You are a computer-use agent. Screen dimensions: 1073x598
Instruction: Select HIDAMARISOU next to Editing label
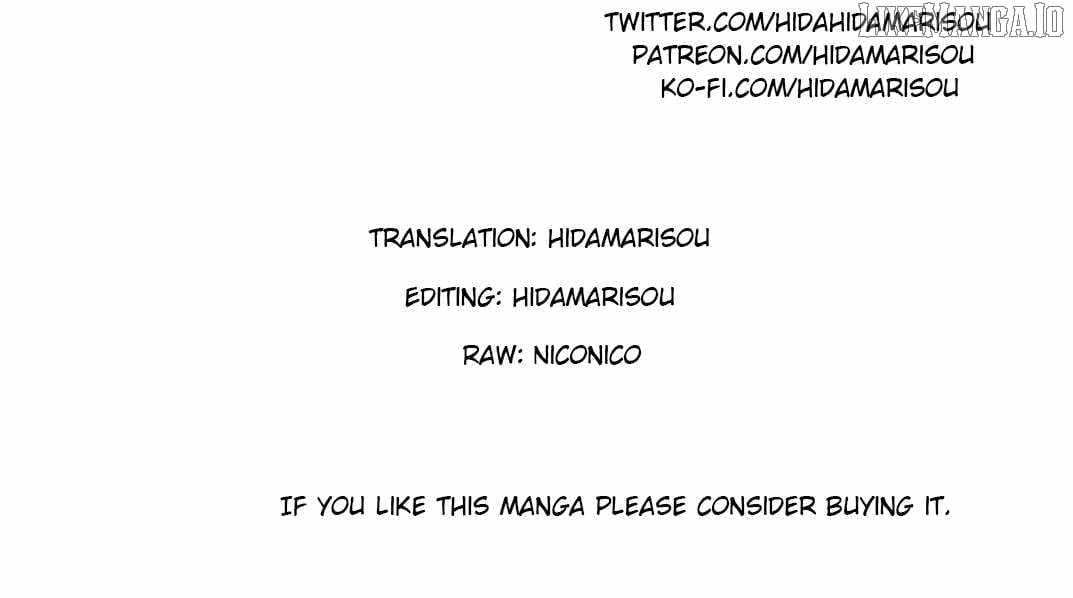[593, 297]
